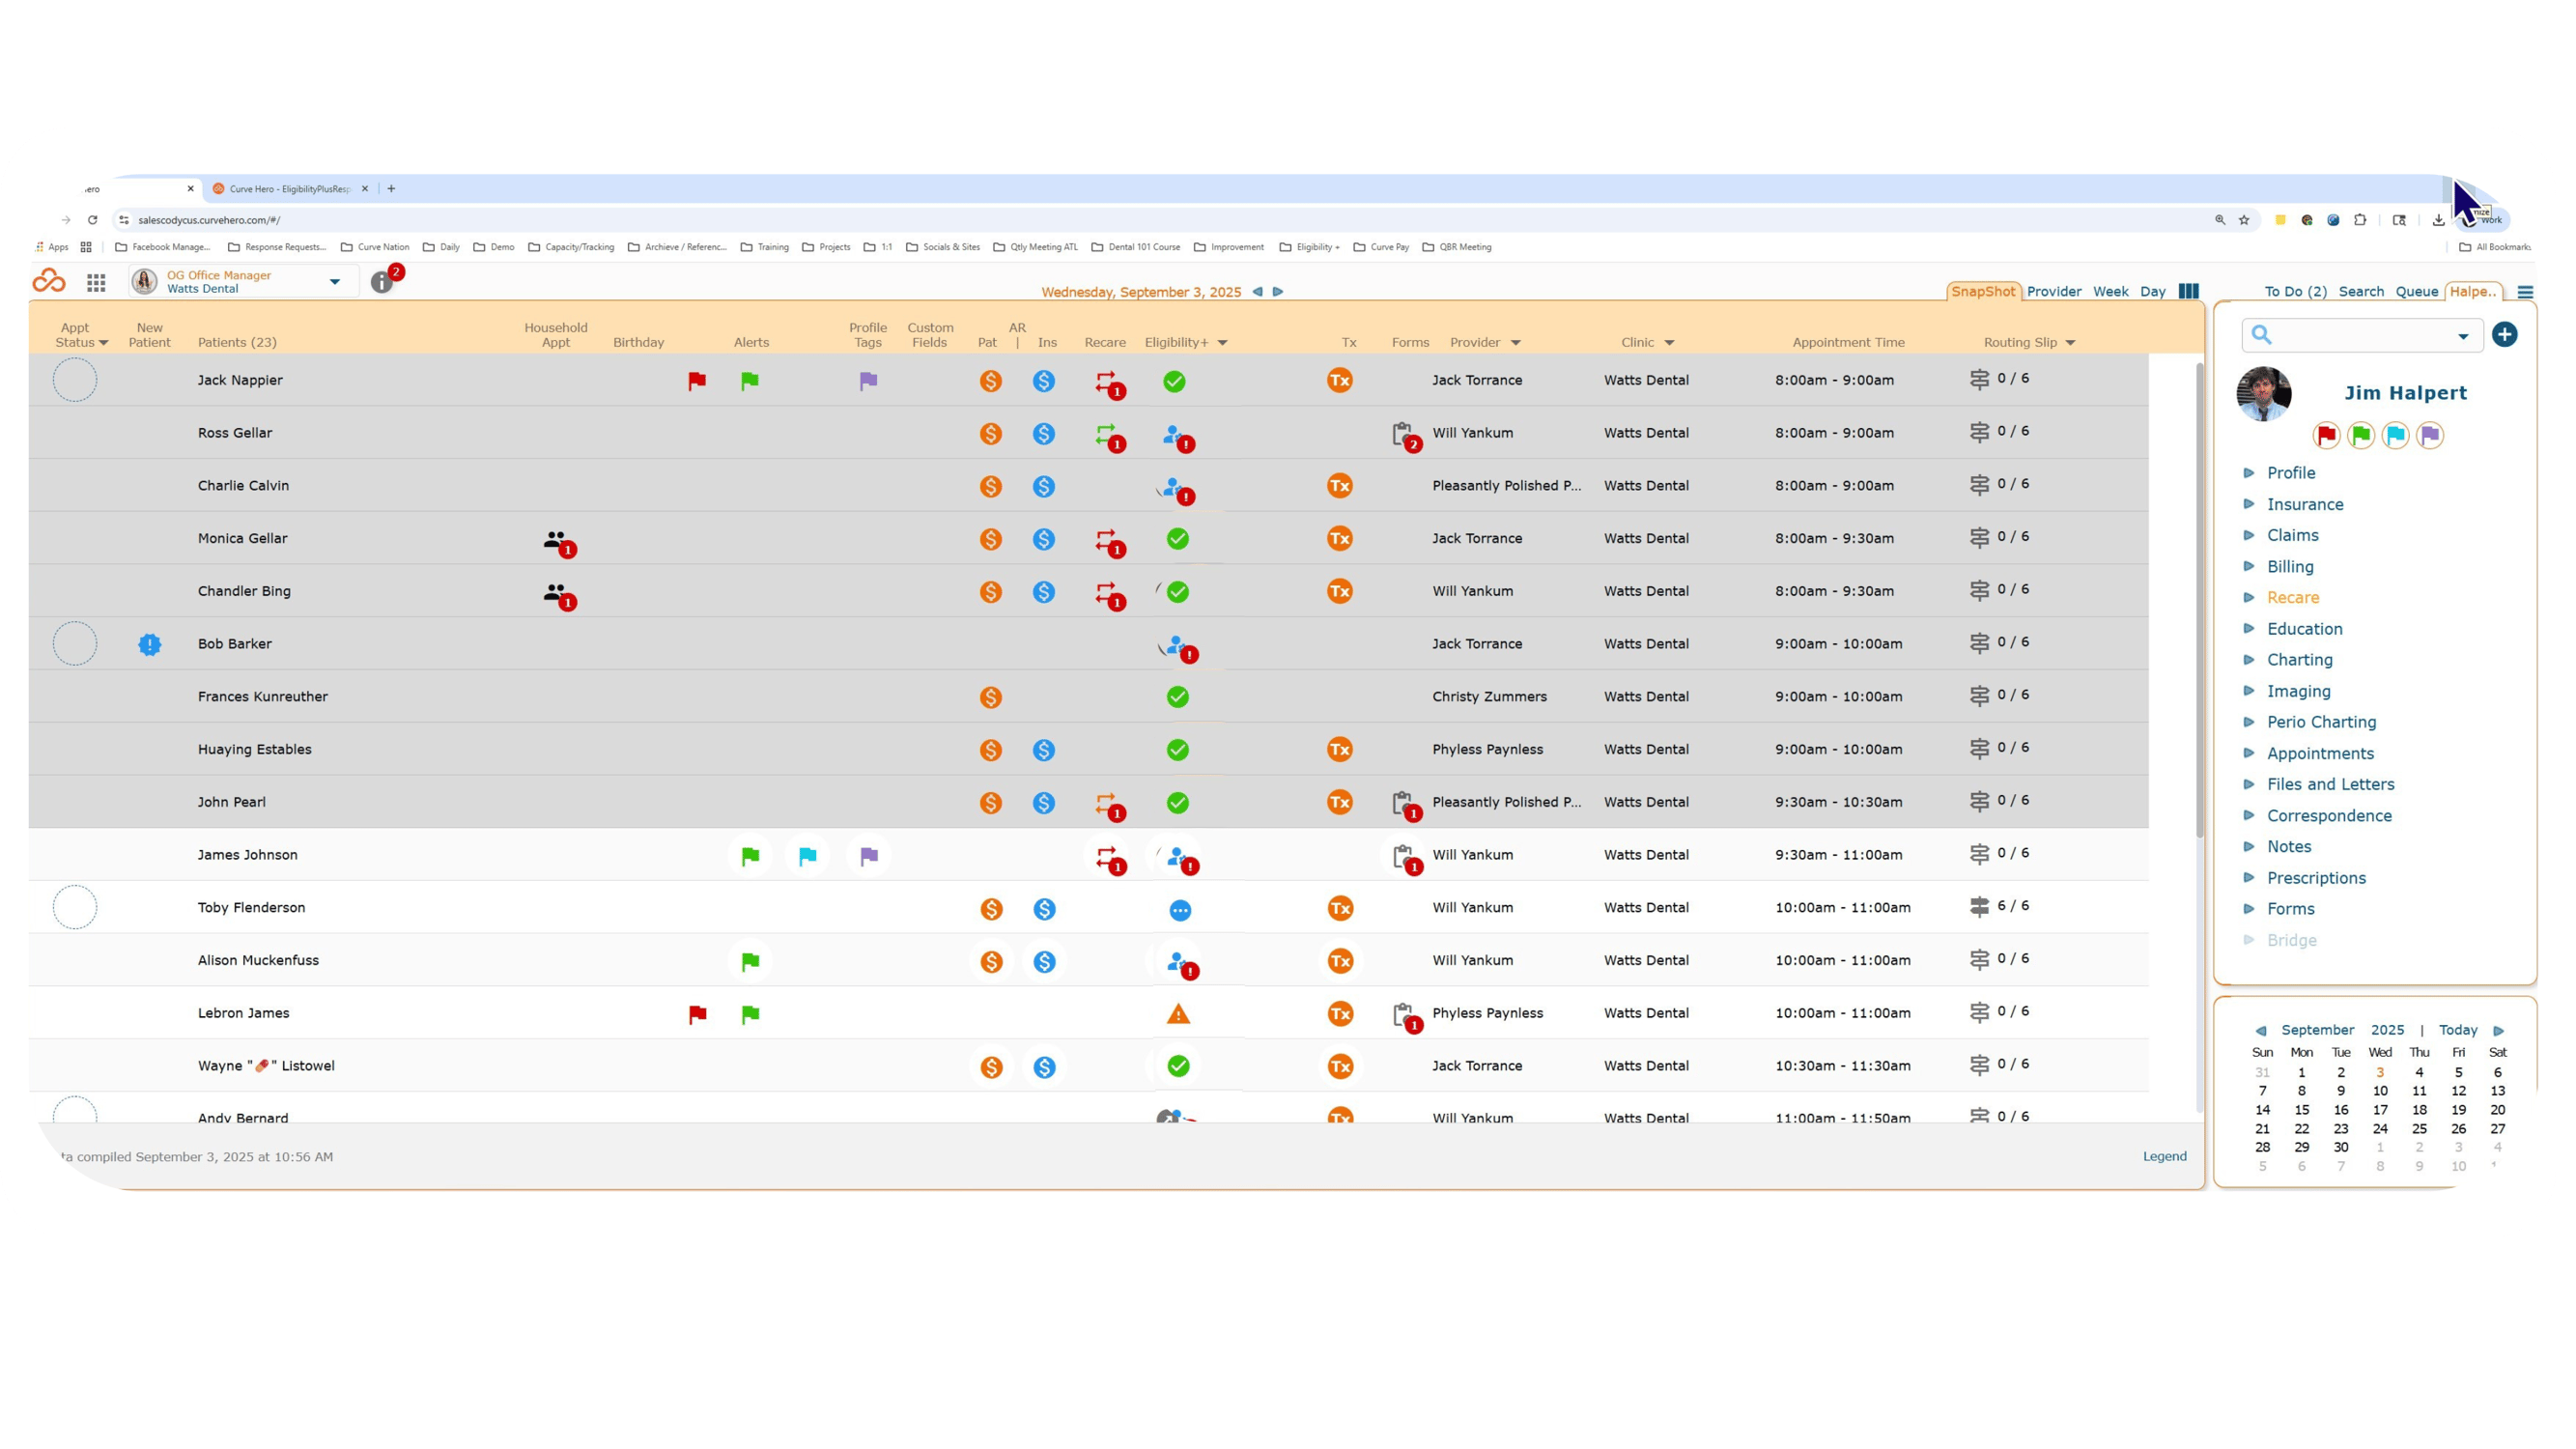Click the red flag on Jim Halpert

click(2326, 435)
